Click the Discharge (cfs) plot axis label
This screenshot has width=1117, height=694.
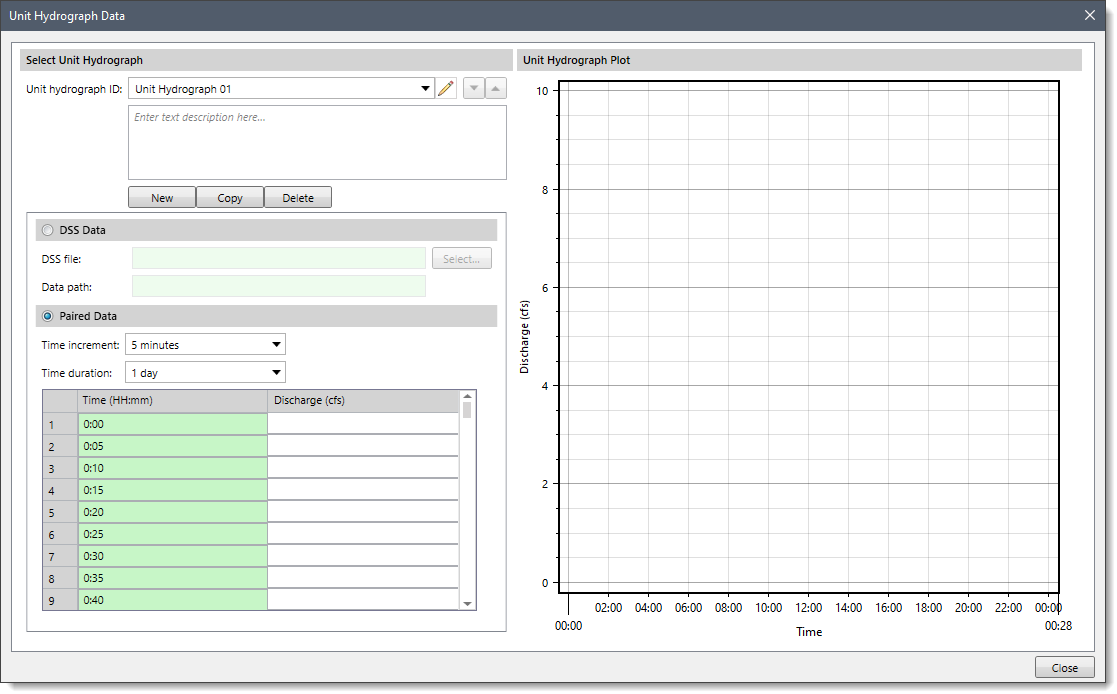pyautogui.click(x=524, y=337)
